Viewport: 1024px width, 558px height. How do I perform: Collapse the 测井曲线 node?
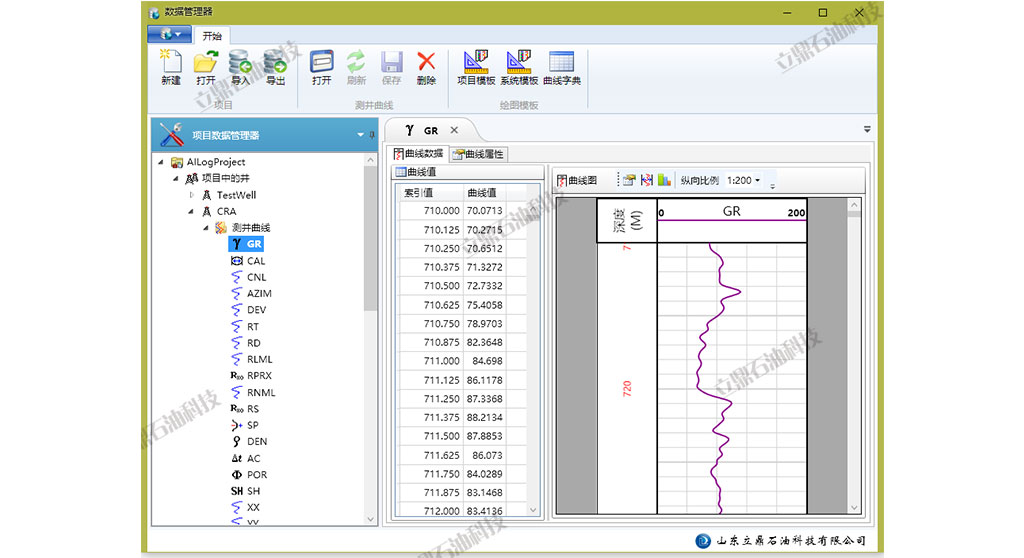pyautogui.click(x=206, y=227)
